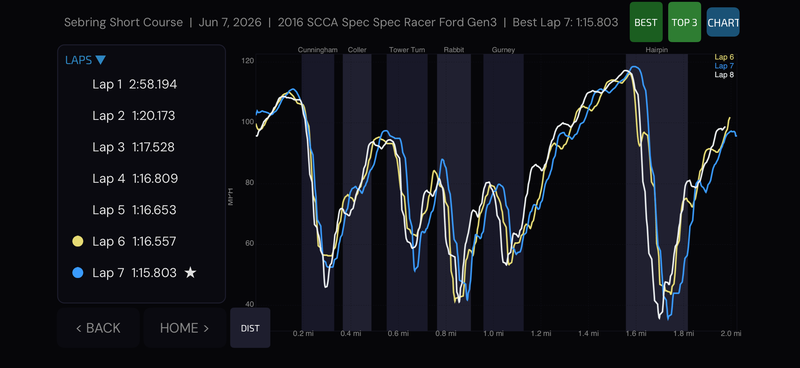Select Lap 4 1:16.809

tap(135, 179)
